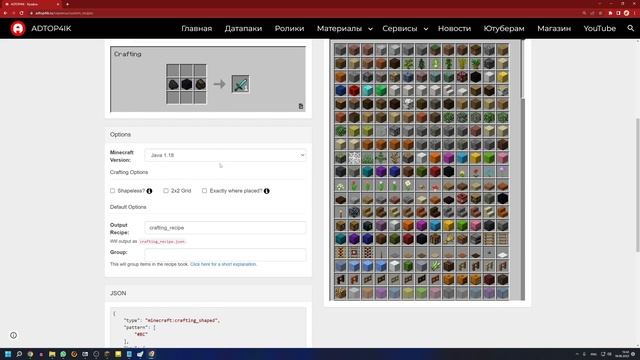Click the browser back arrow
This screenshot has height=360, width=640.
coord(5,13)
